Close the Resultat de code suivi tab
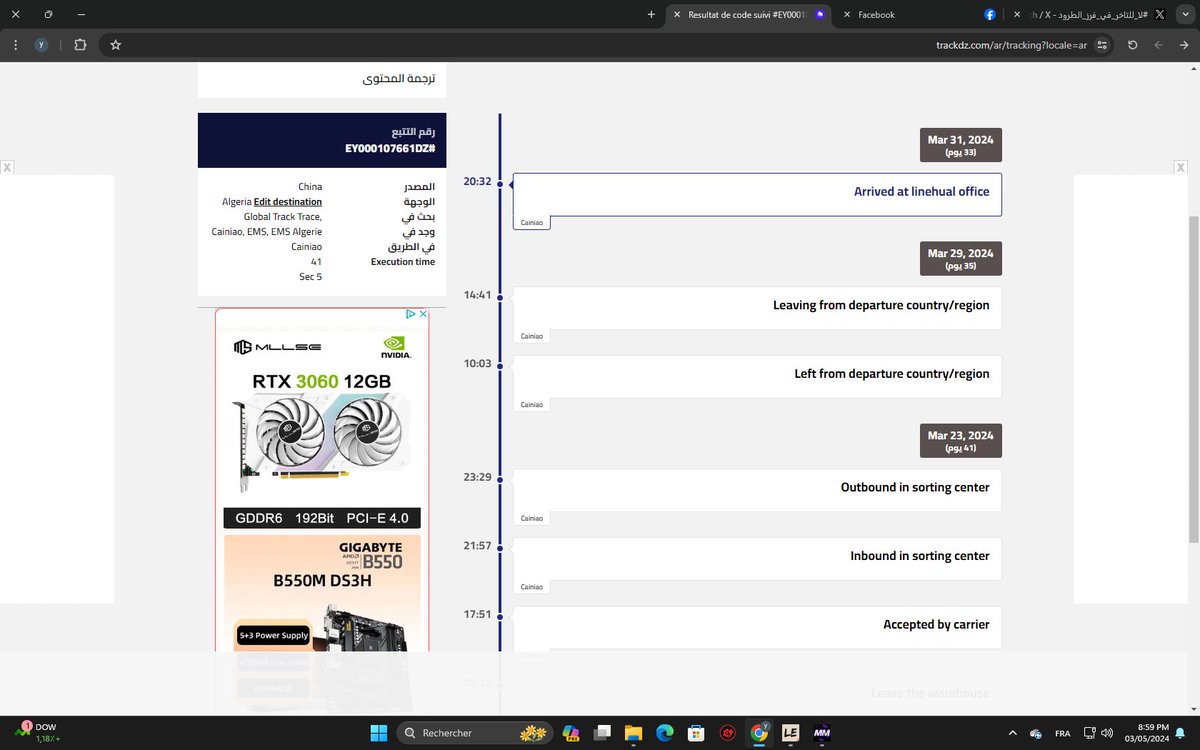The height and width of the screenshot is (750, 1200). tap(676, 15)
